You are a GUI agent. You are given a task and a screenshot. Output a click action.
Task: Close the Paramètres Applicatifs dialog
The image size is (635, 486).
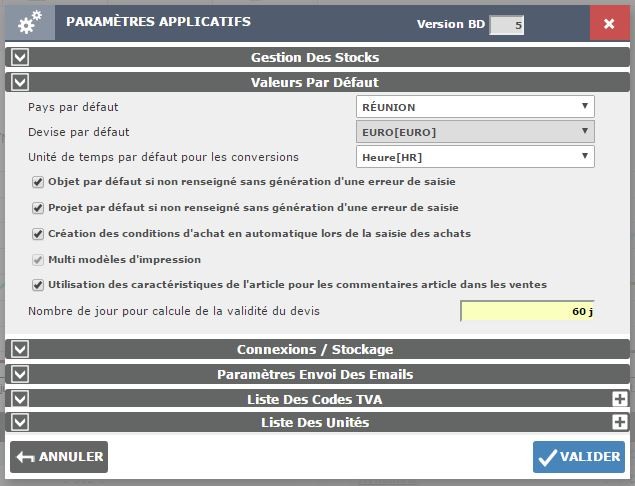(x=609, y=23)
